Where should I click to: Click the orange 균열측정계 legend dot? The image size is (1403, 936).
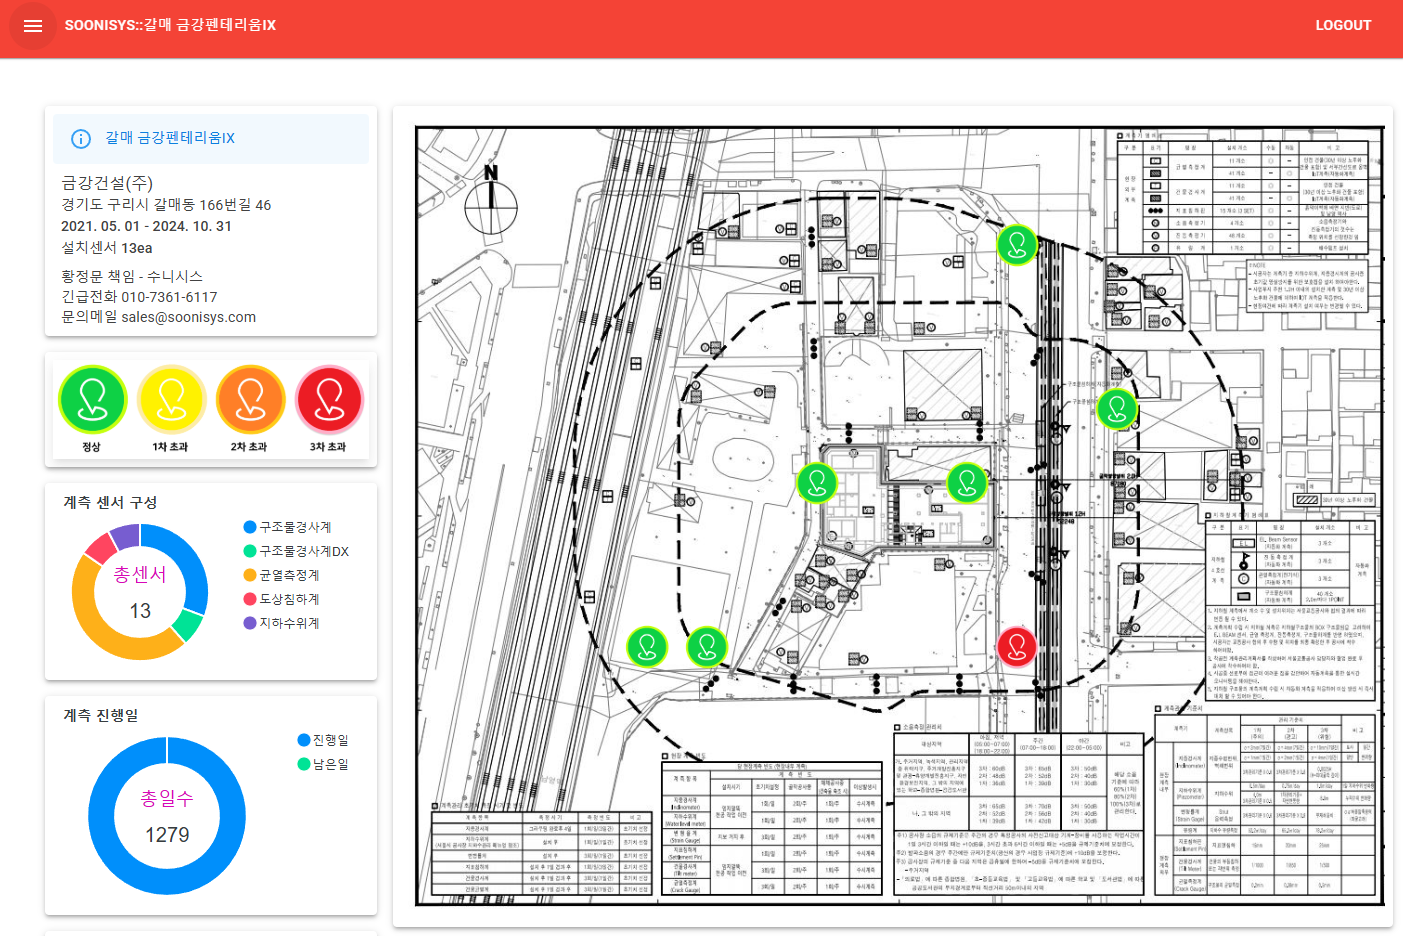click(250, 575)
